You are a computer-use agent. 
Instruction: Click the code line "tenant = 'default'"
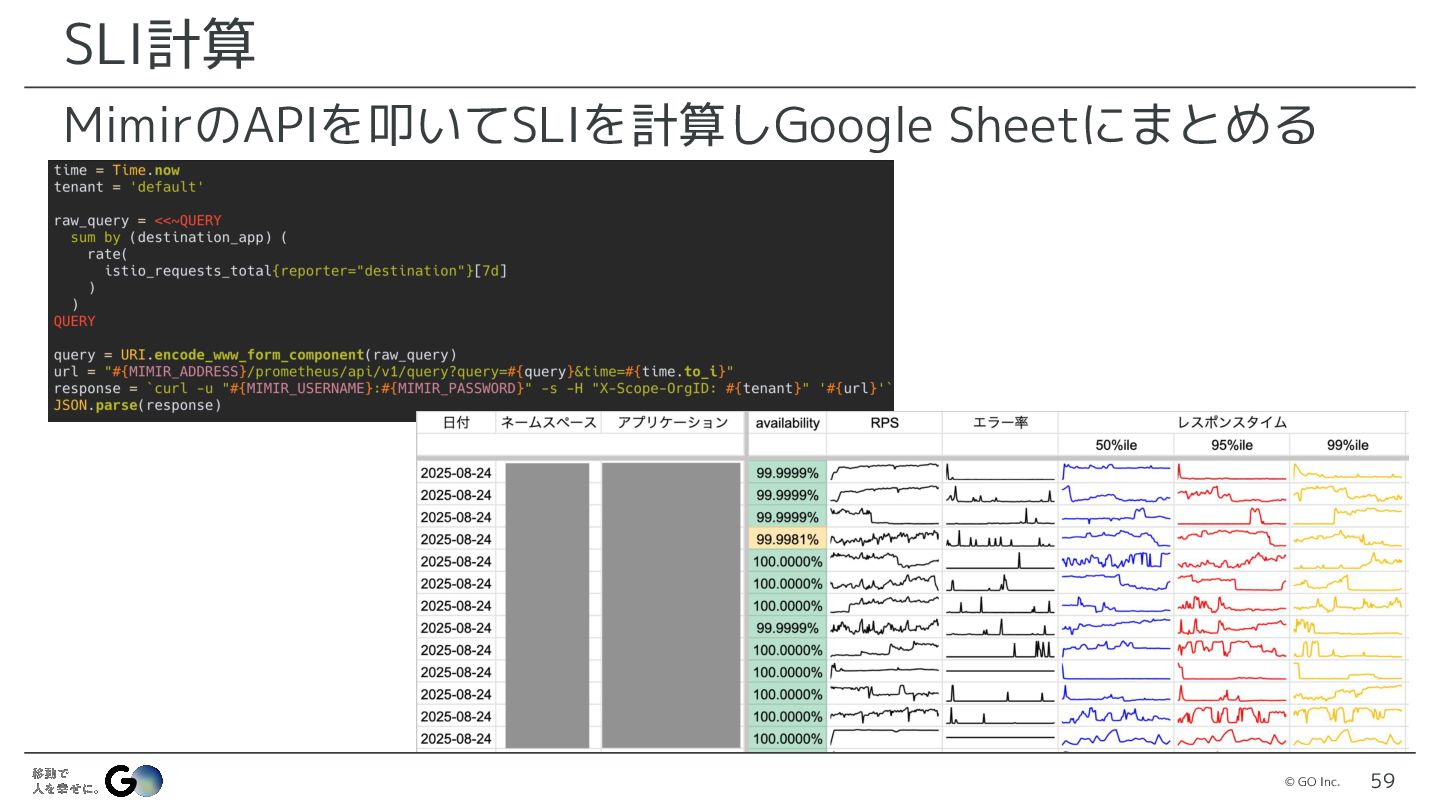coord(129,187)
